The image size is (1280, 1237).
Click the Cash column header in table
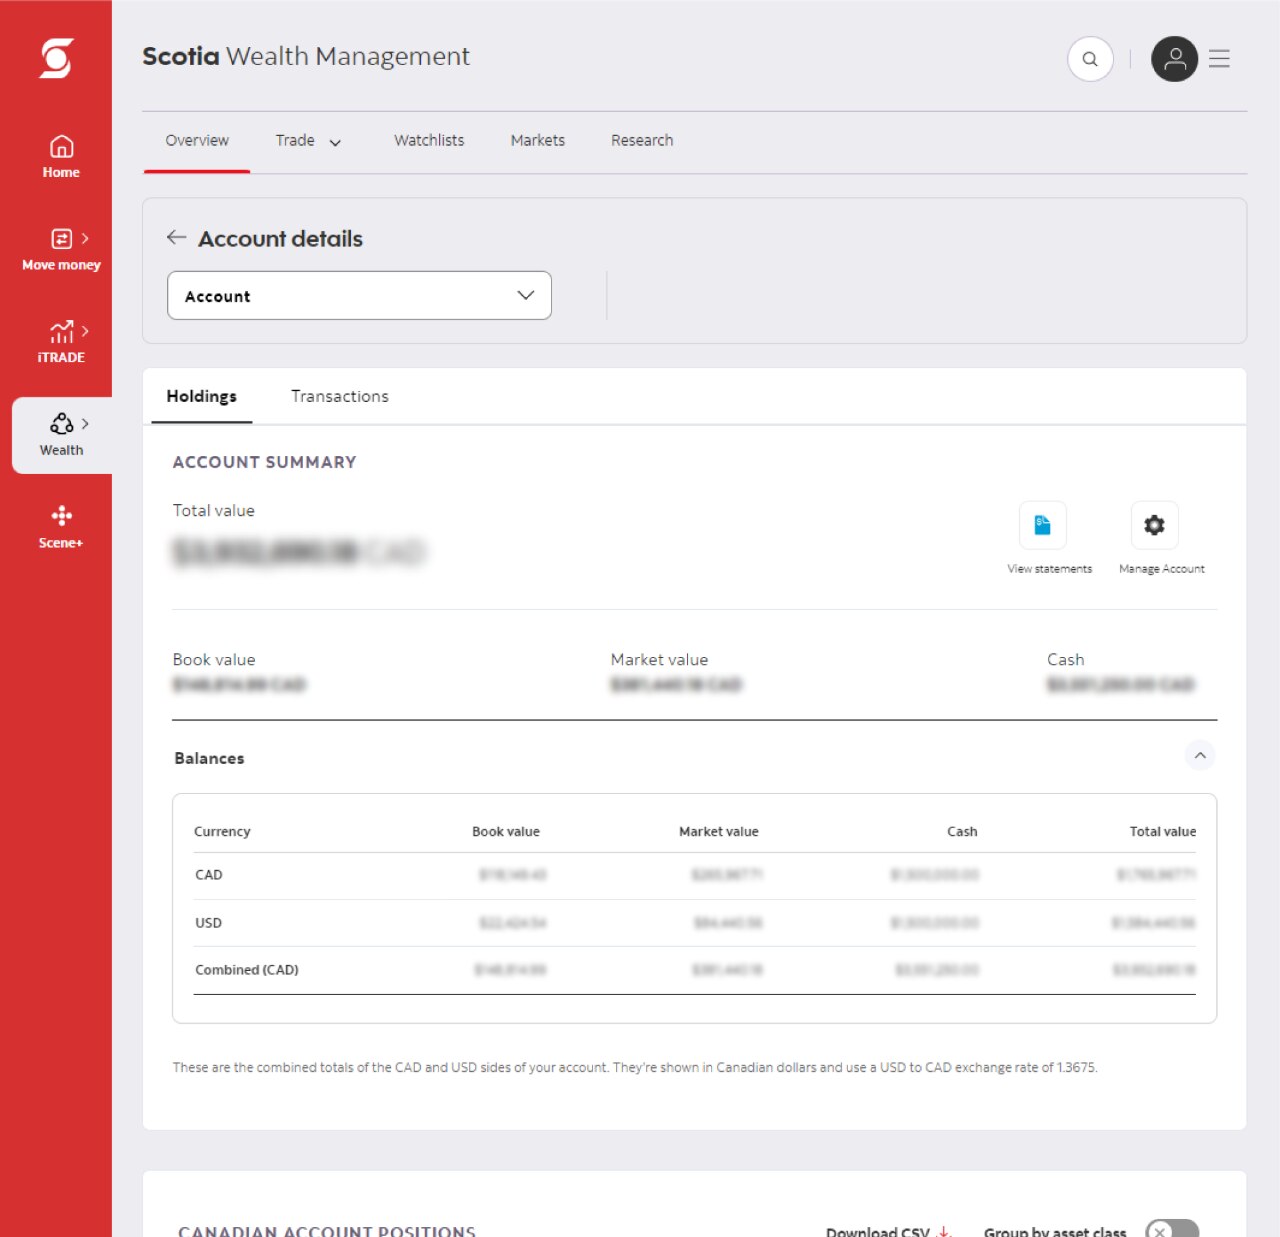click(x=962, y=832)
